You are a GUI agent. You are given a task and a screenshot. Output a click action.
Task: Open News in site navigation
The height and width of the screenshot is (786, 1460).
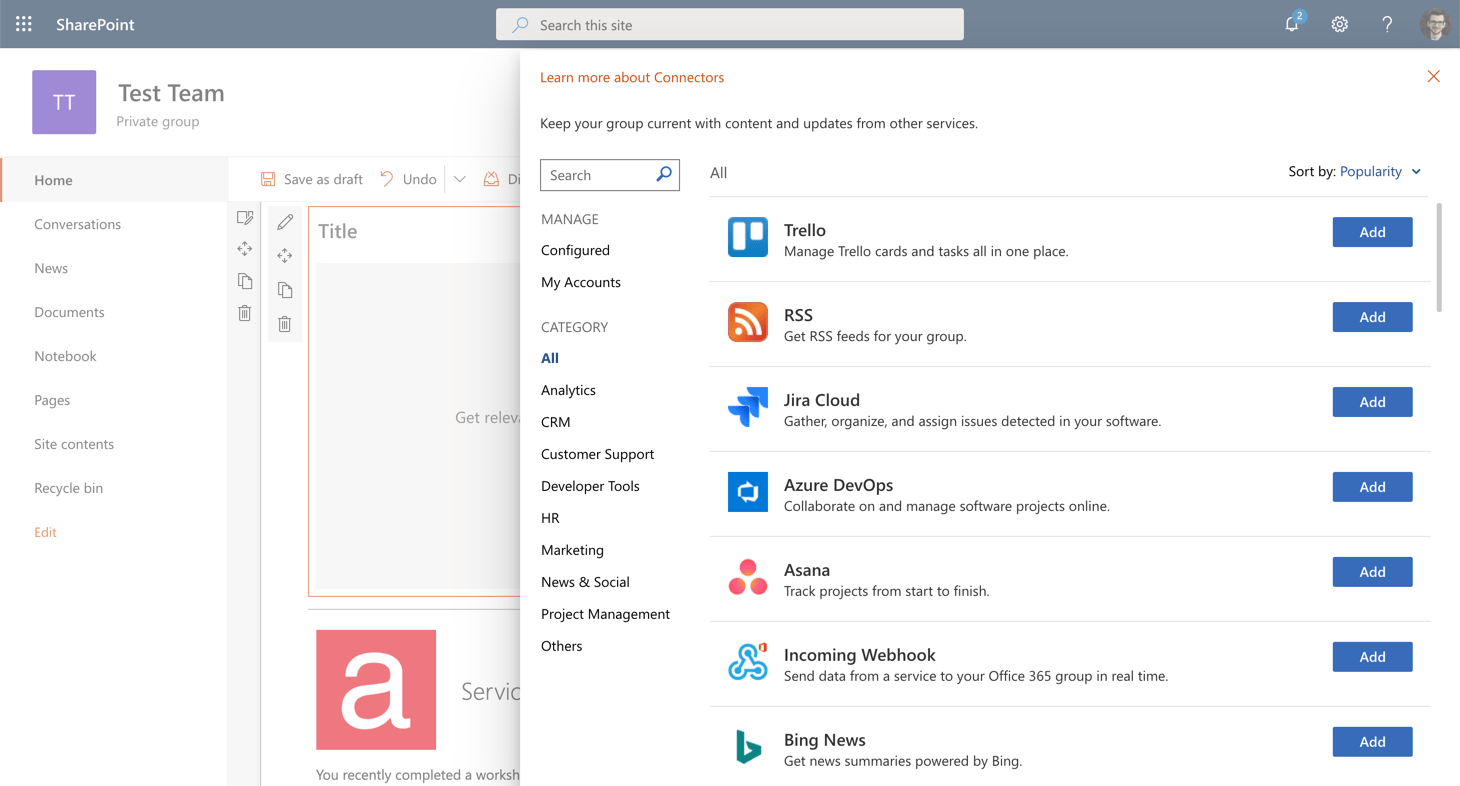pos(51,268)
